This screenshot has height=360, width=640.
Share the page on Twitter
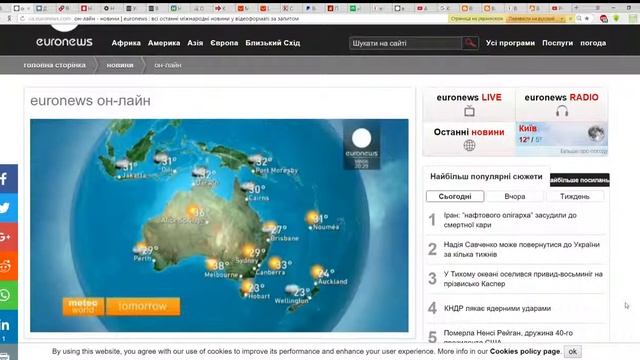point(9,207)
